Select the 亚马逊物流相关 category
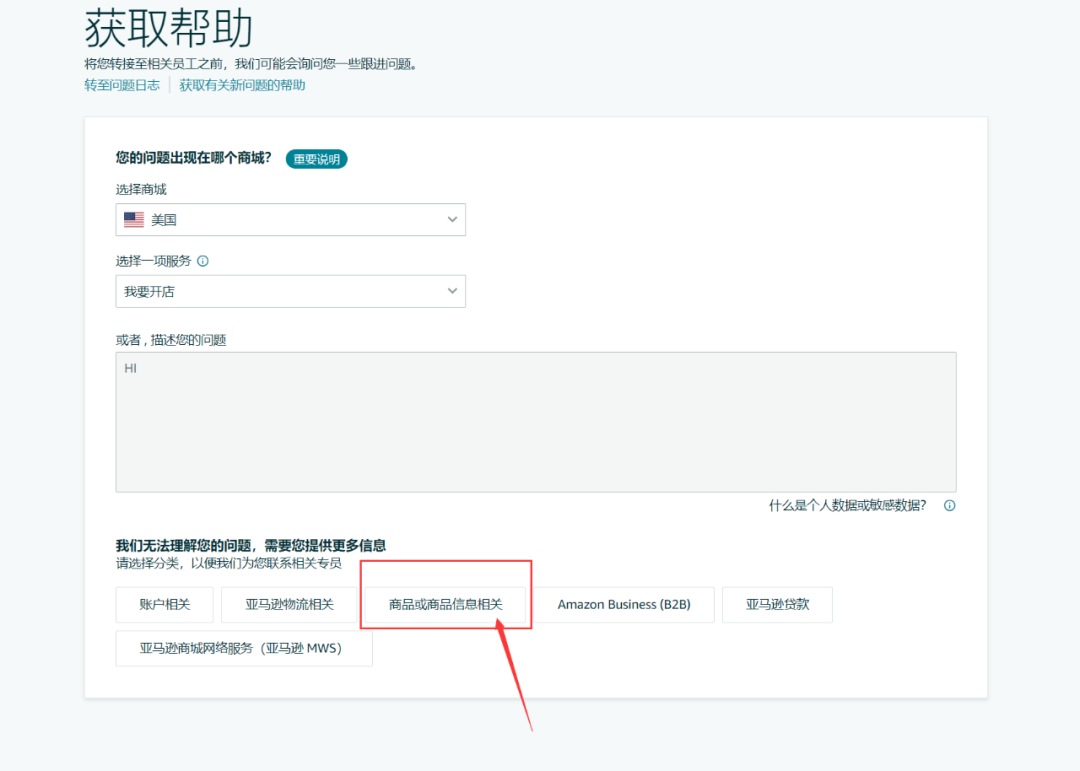Viewport: 1080px width, 771px height. tap(287, 604)
